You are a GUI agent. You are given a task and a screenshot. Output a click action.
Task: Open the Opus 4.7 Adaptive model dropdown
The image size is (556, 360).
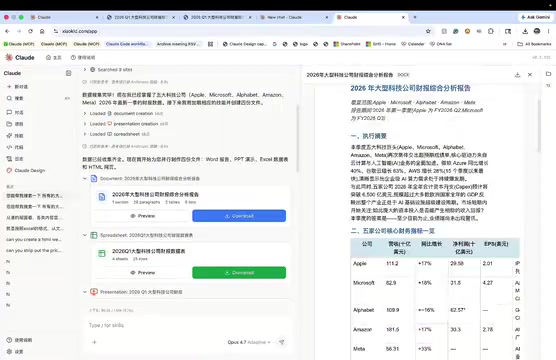(x=249, y=342)
